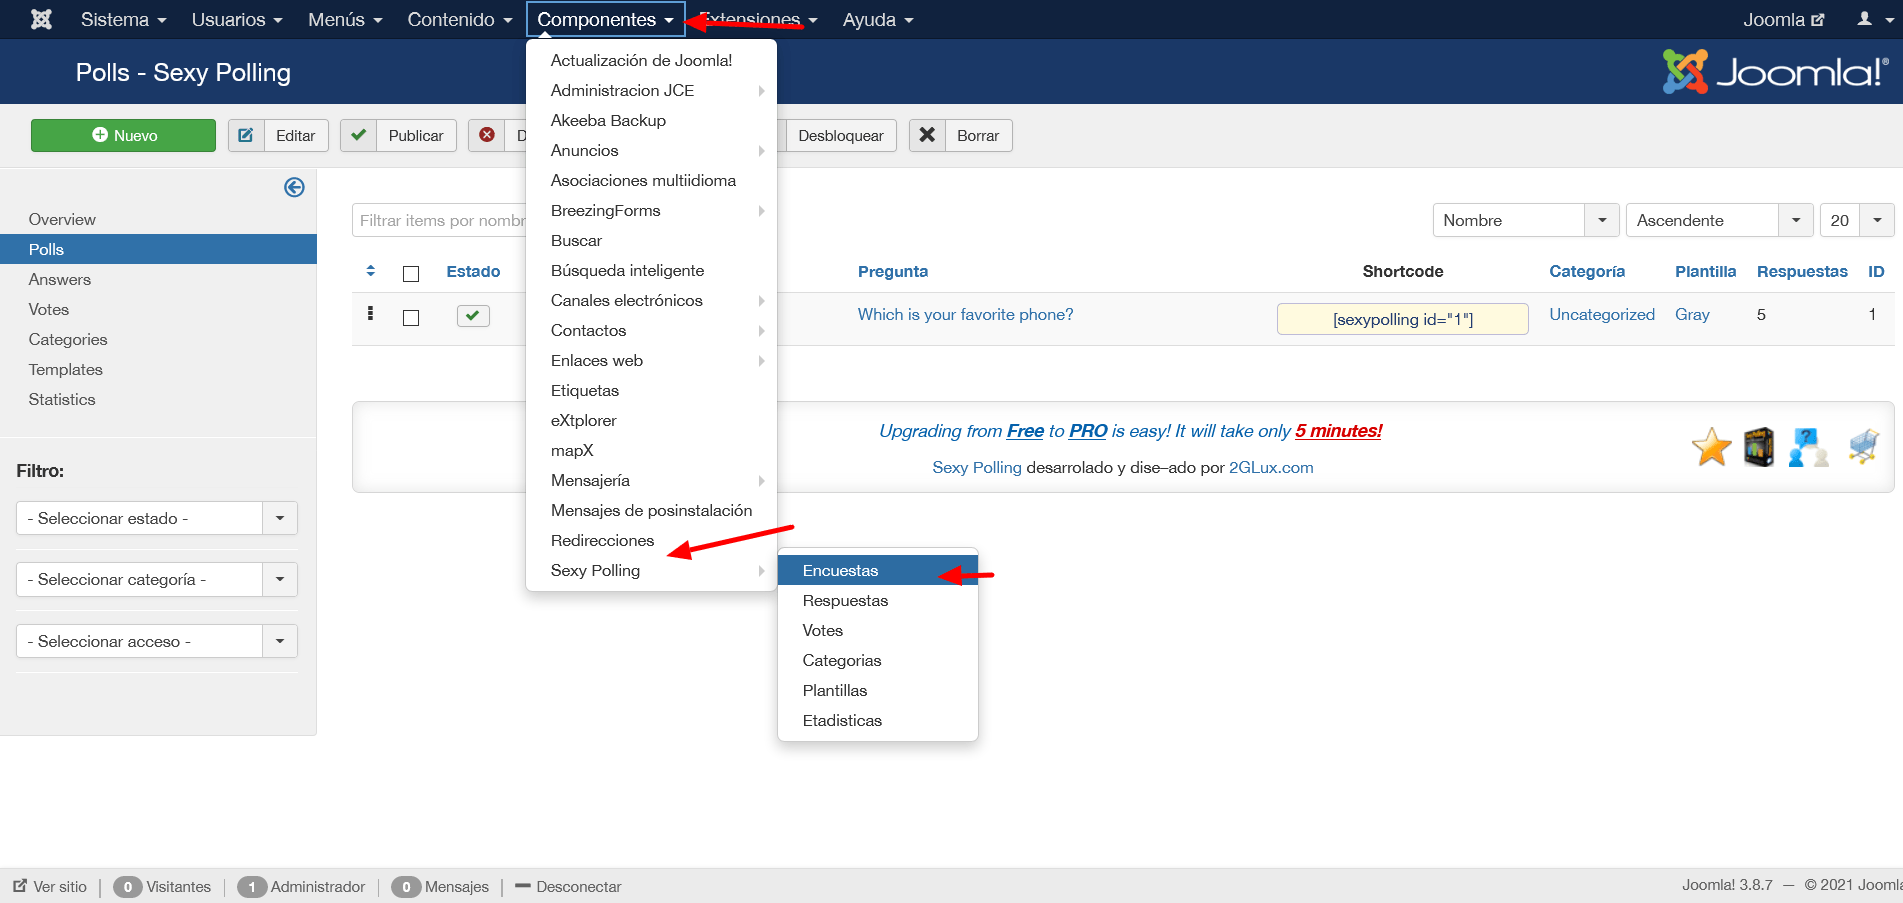Click the green Nuevo button
Viewport: 1903px width, 903px height.
[123, 135]
